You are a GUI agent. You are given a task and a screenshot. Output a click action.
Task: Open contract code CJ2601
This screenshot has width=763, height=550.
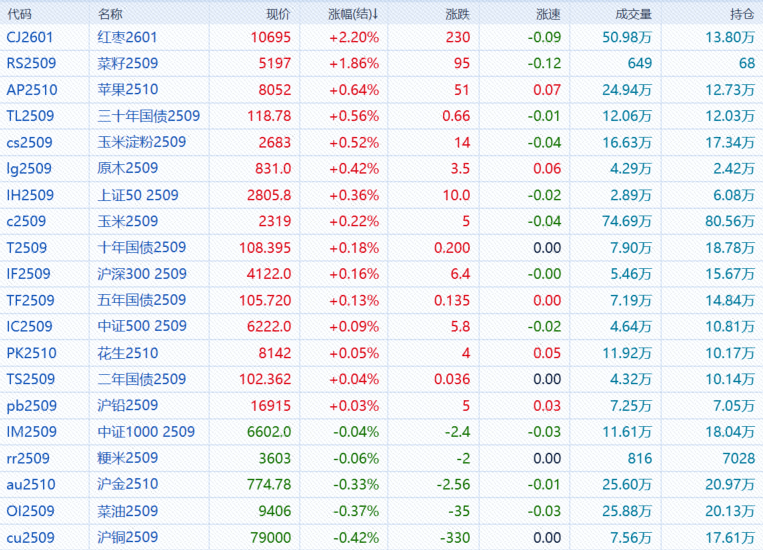[30, 37]
